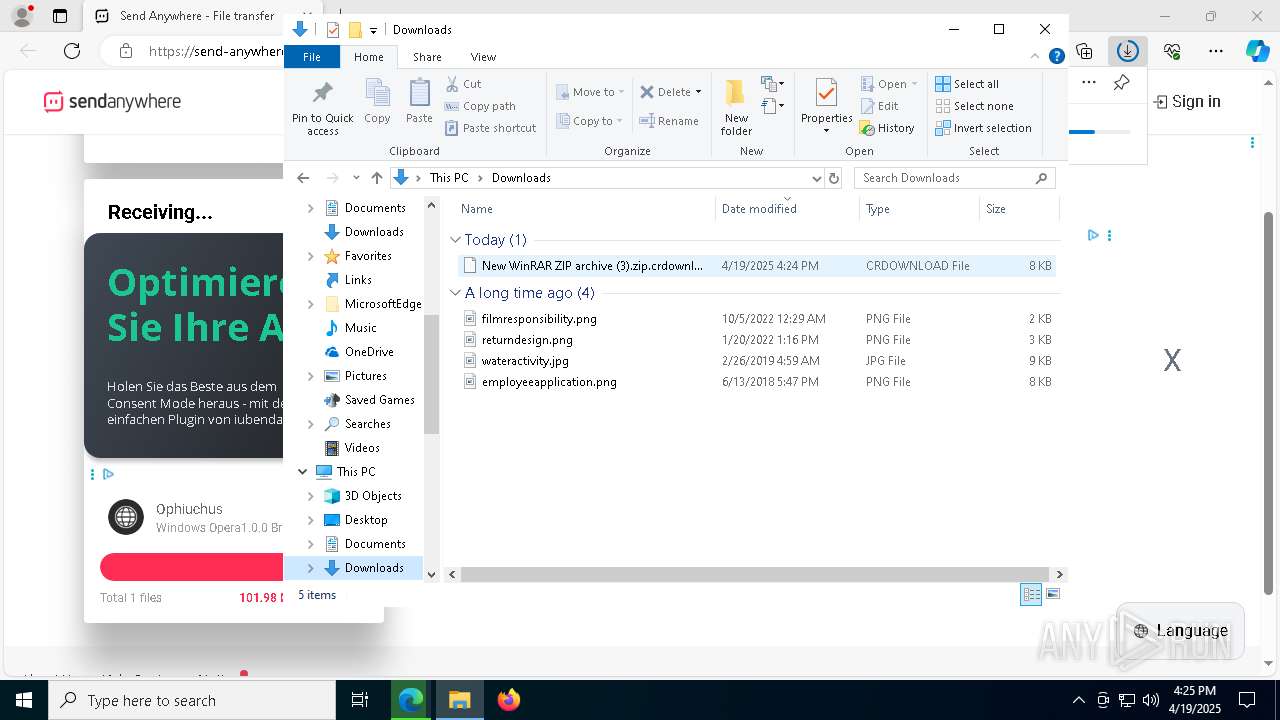
Task: Refresh the Edge browser page
Action: [72, 51]
